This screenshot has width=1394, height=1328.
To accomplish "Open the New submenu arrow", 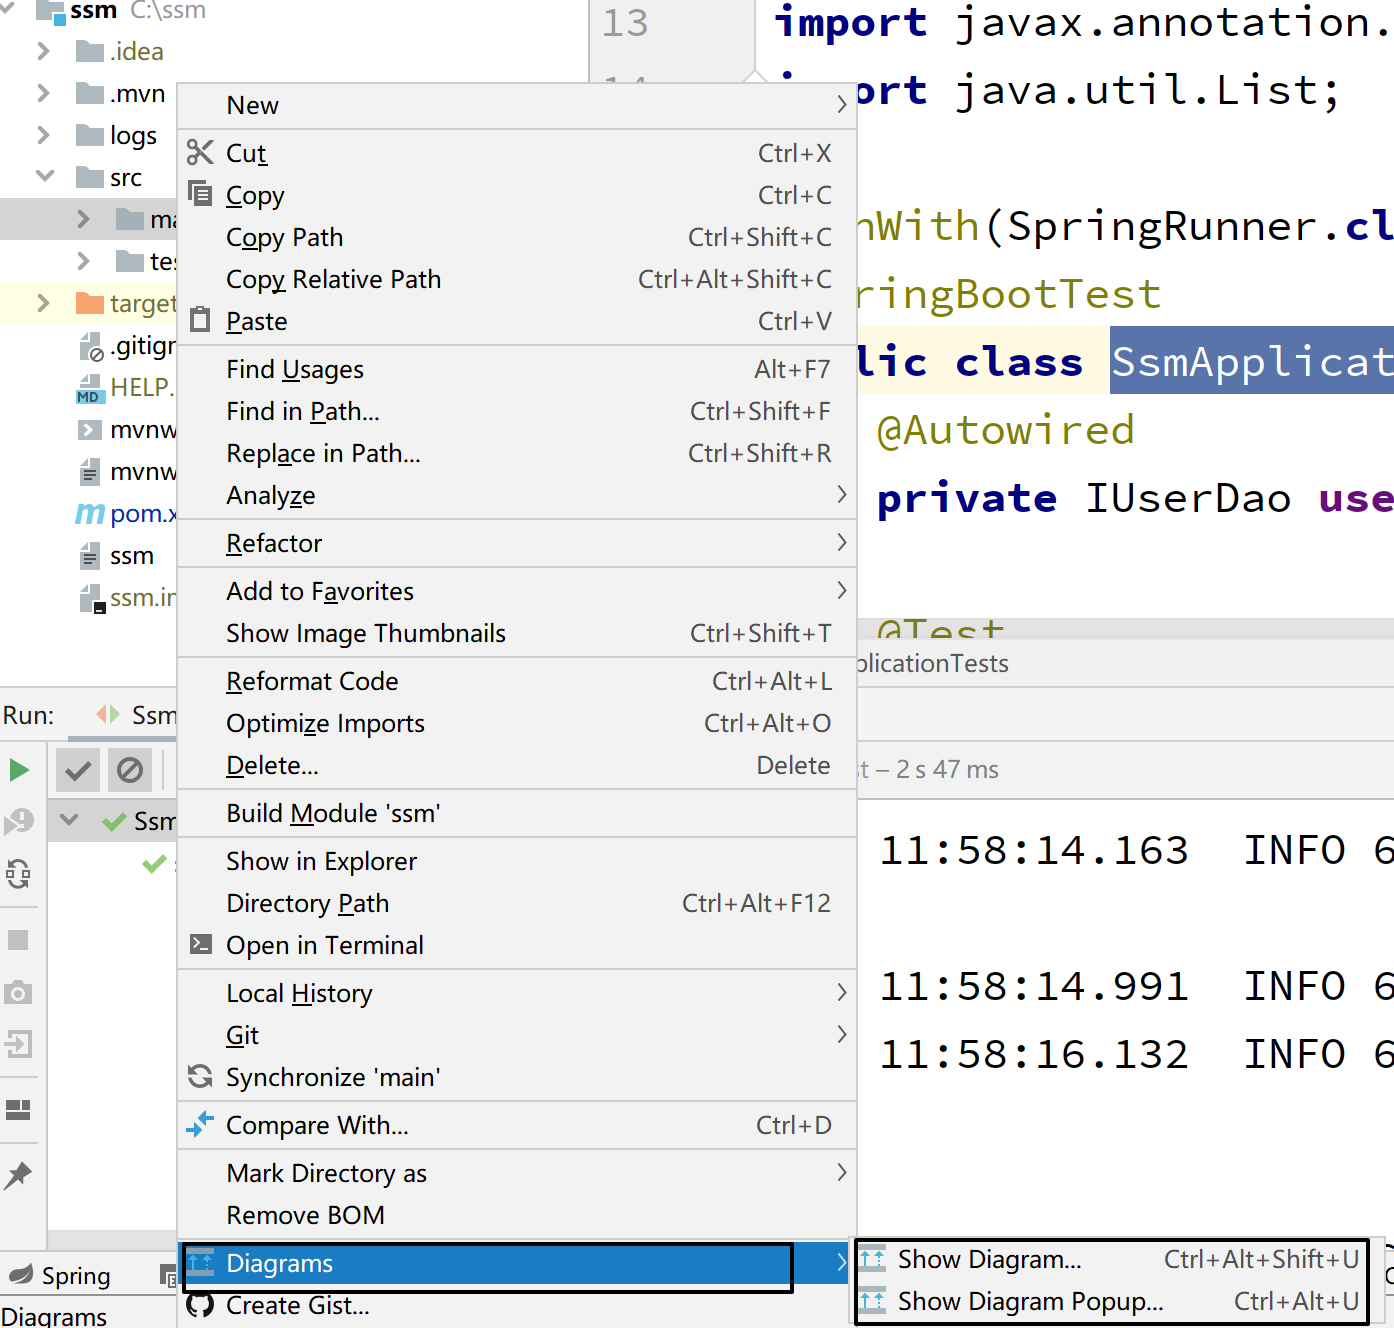I will [841, 104].
